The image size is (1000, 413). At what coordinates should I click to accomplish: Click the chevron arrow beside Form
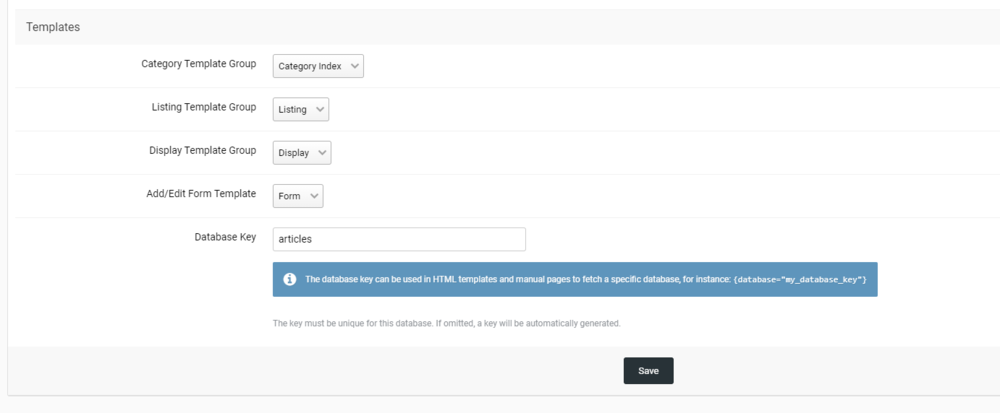coord(315,196)
